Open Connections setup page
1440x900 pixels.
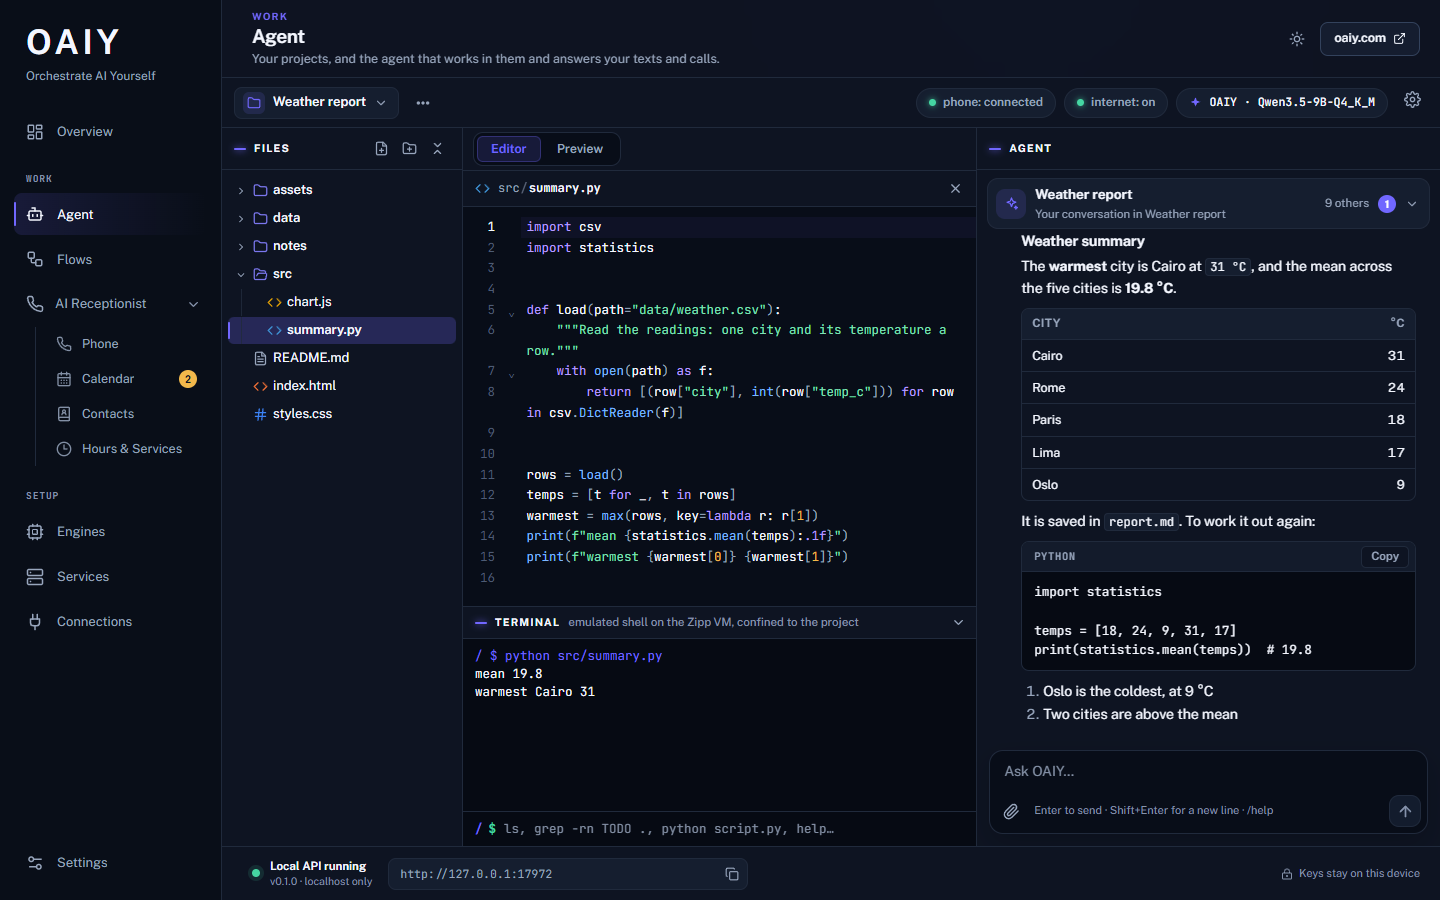pos(111,622)
